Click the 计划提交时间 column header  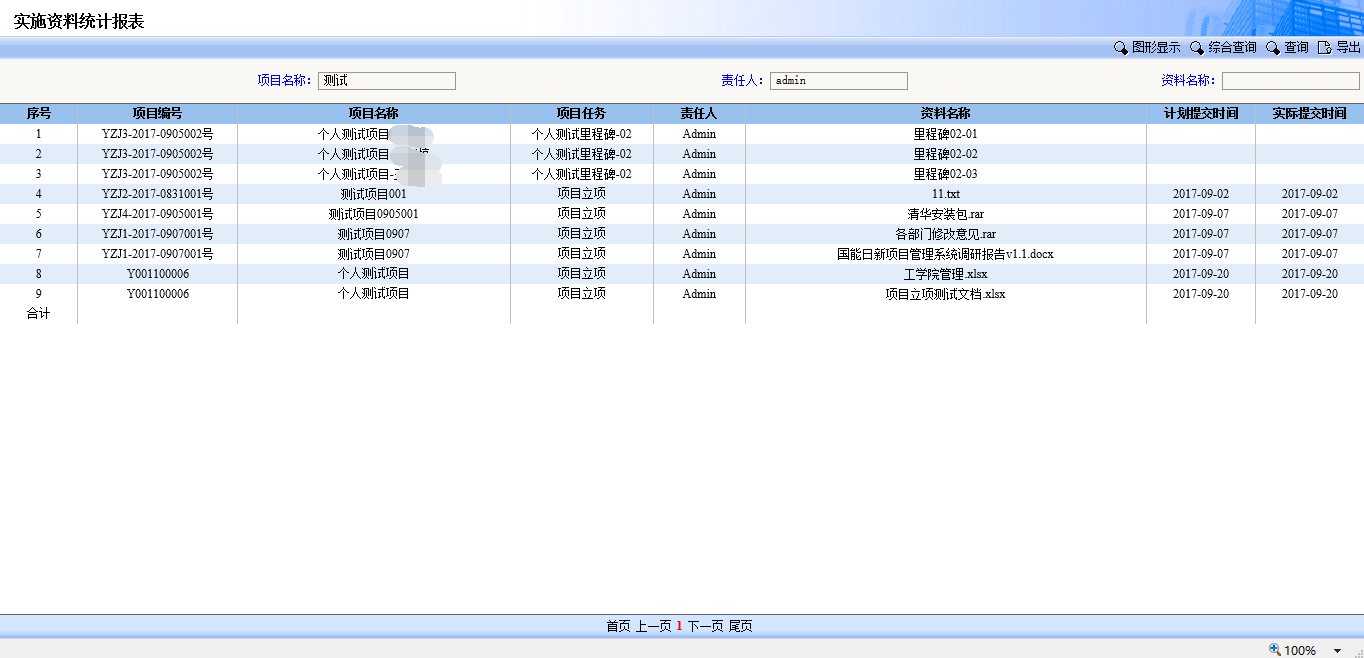click(x=1200, y=114)
